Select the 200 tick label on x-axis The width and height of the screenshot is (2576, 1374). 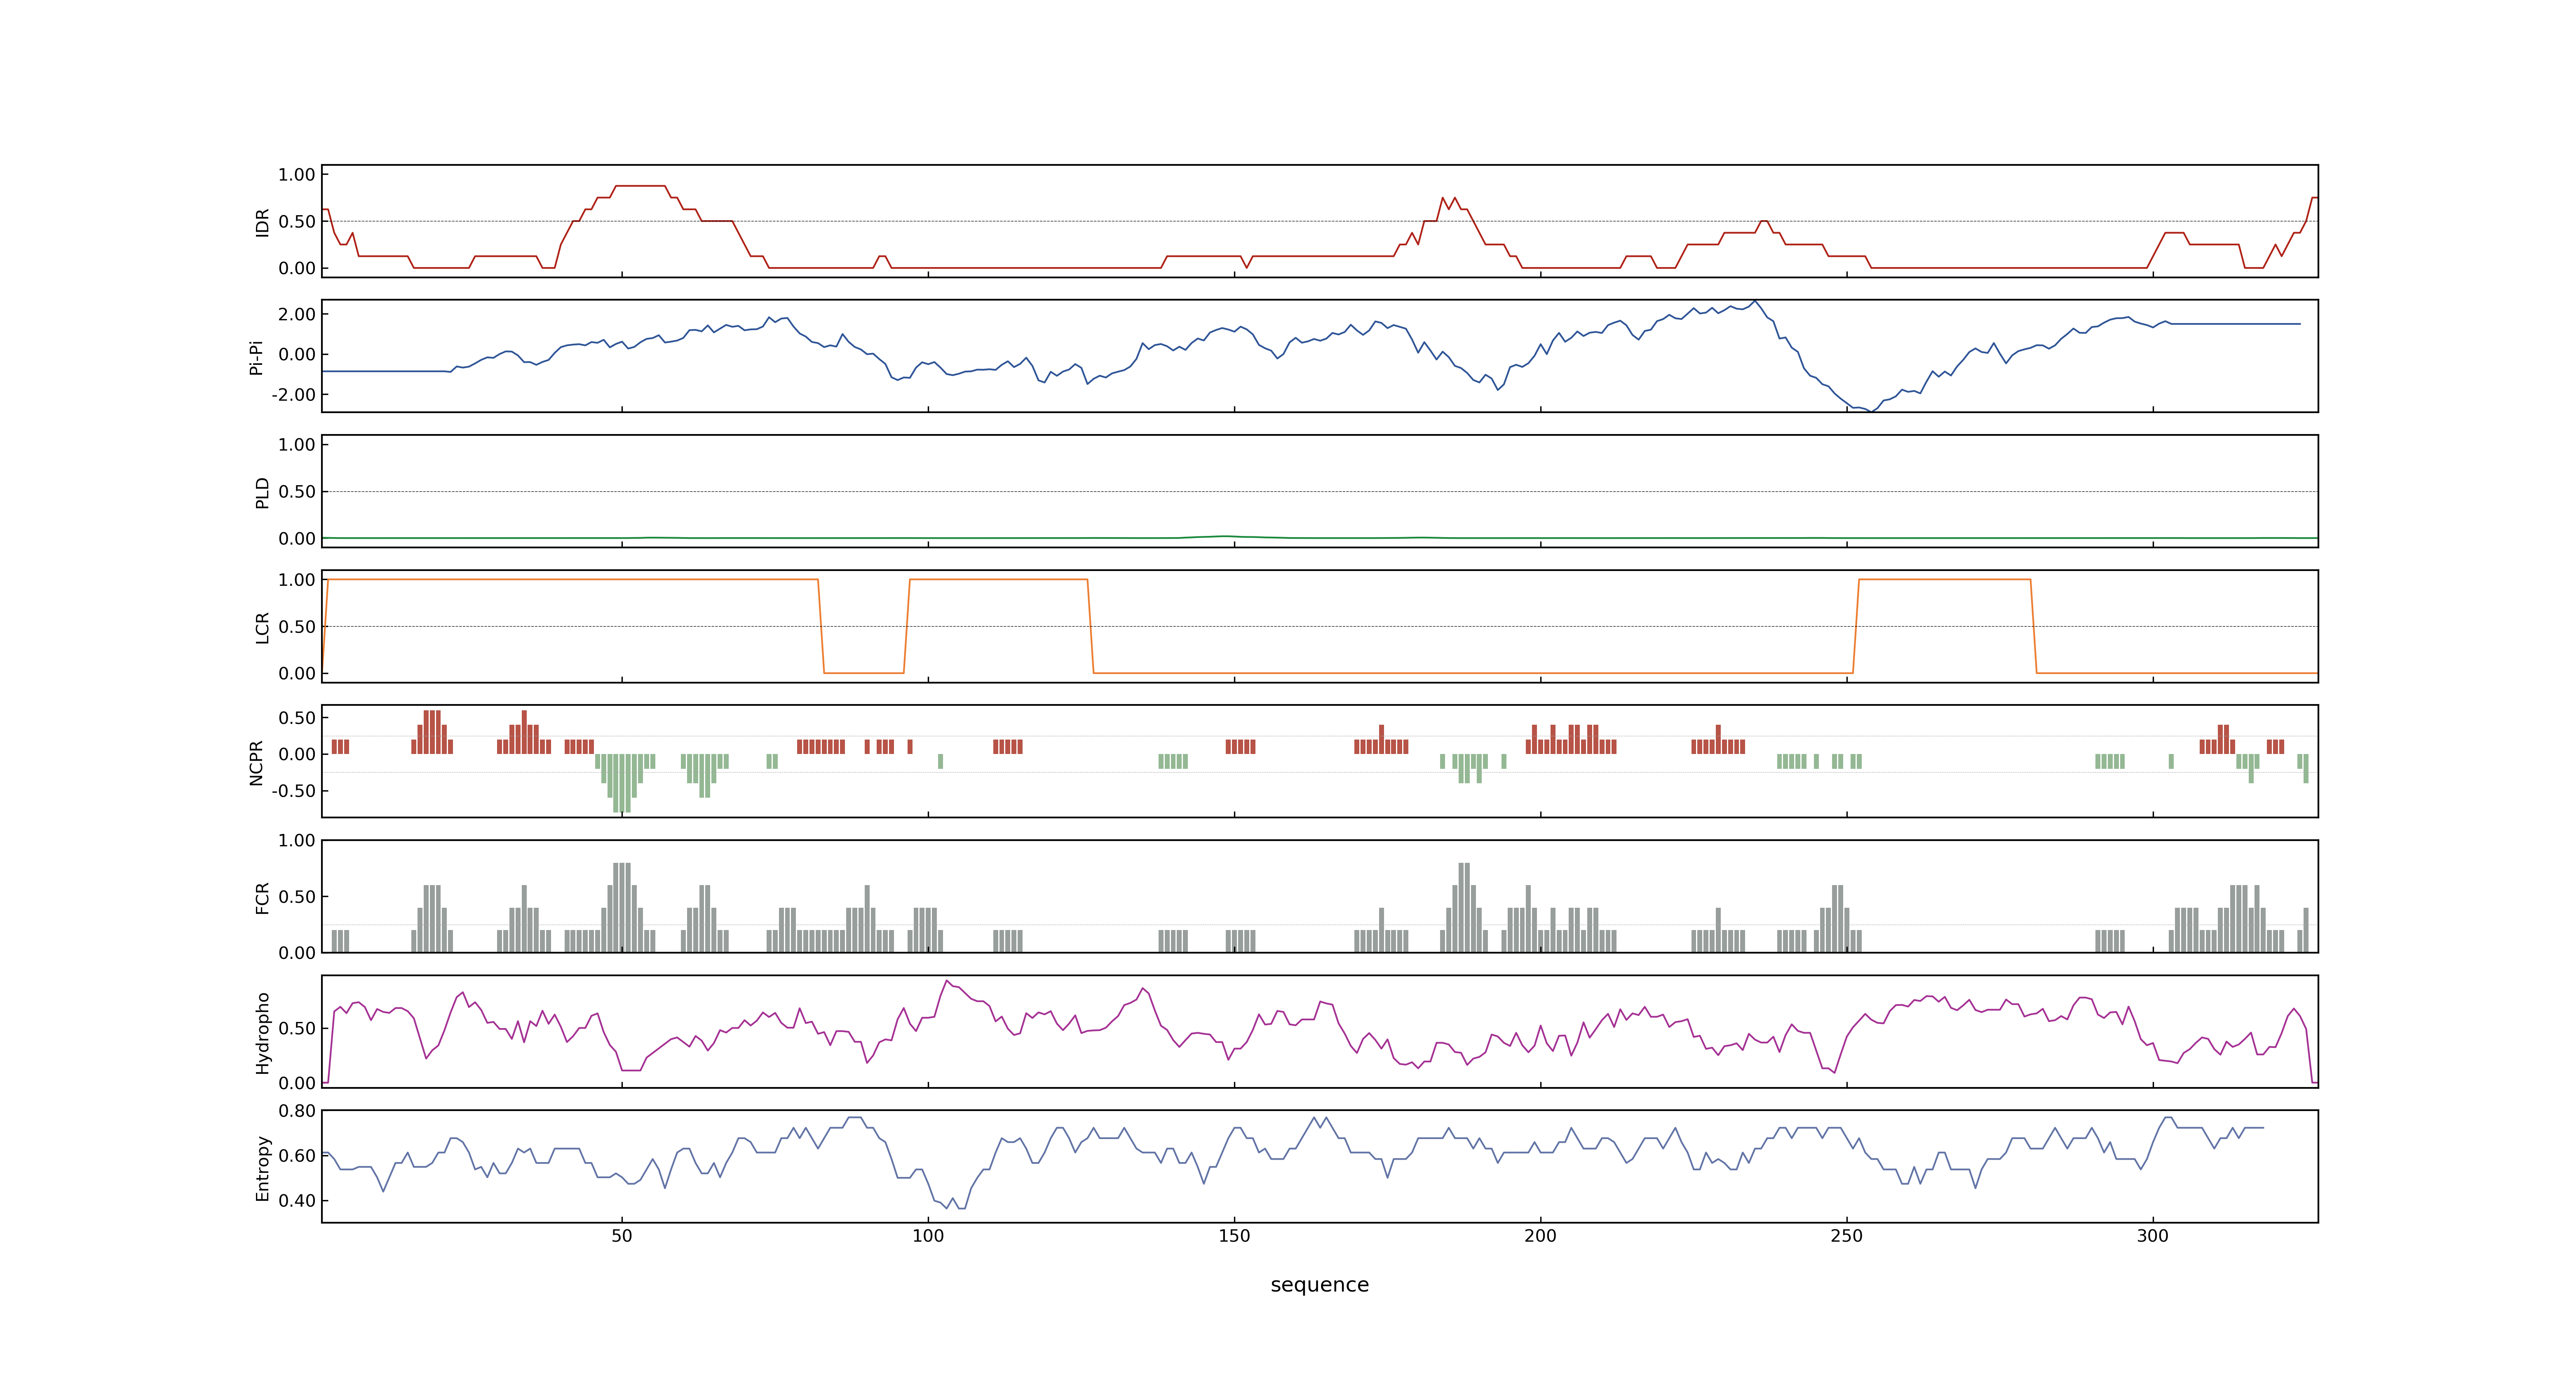click(1540, 1236)
